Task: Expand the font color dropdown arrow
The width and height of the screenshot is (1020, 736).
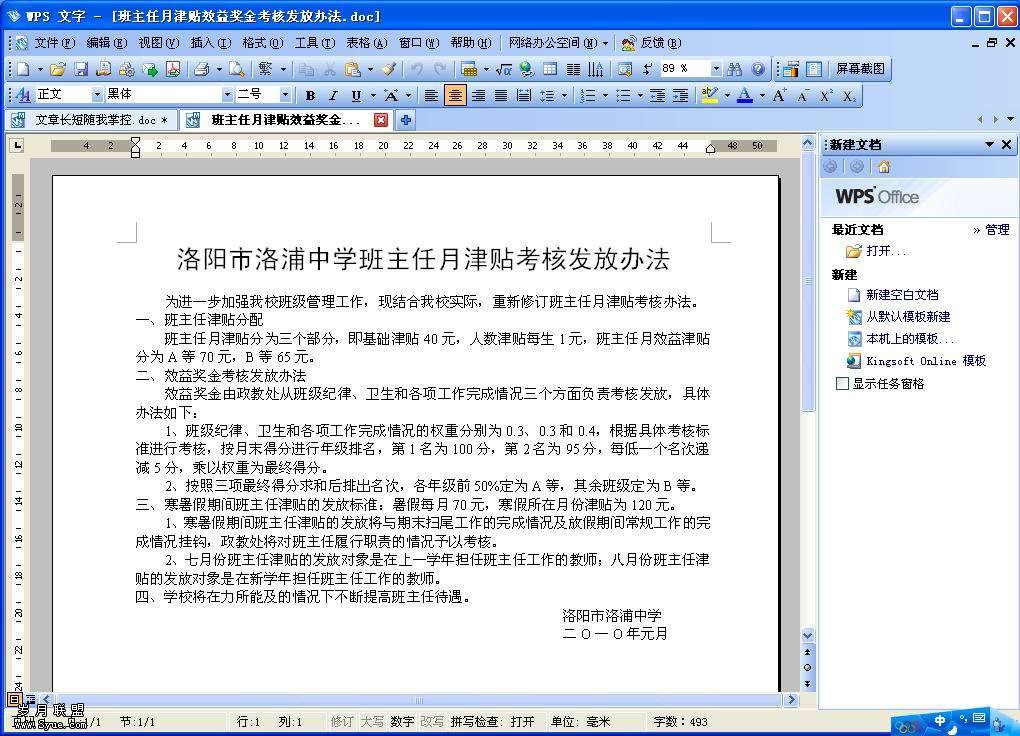Action: 762,96
